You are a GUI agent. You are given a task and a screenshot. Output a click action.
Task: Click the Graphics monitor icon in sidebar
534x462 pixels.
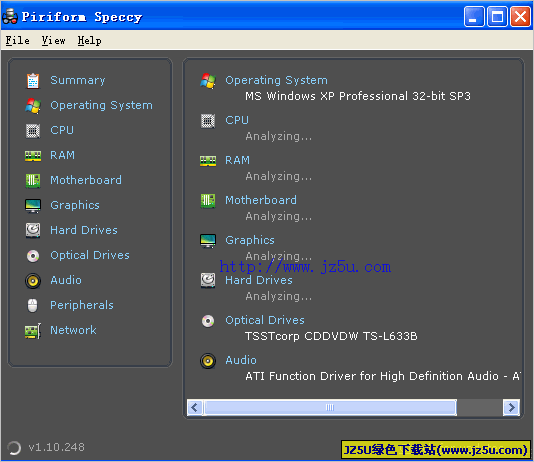tap(33, 206)
